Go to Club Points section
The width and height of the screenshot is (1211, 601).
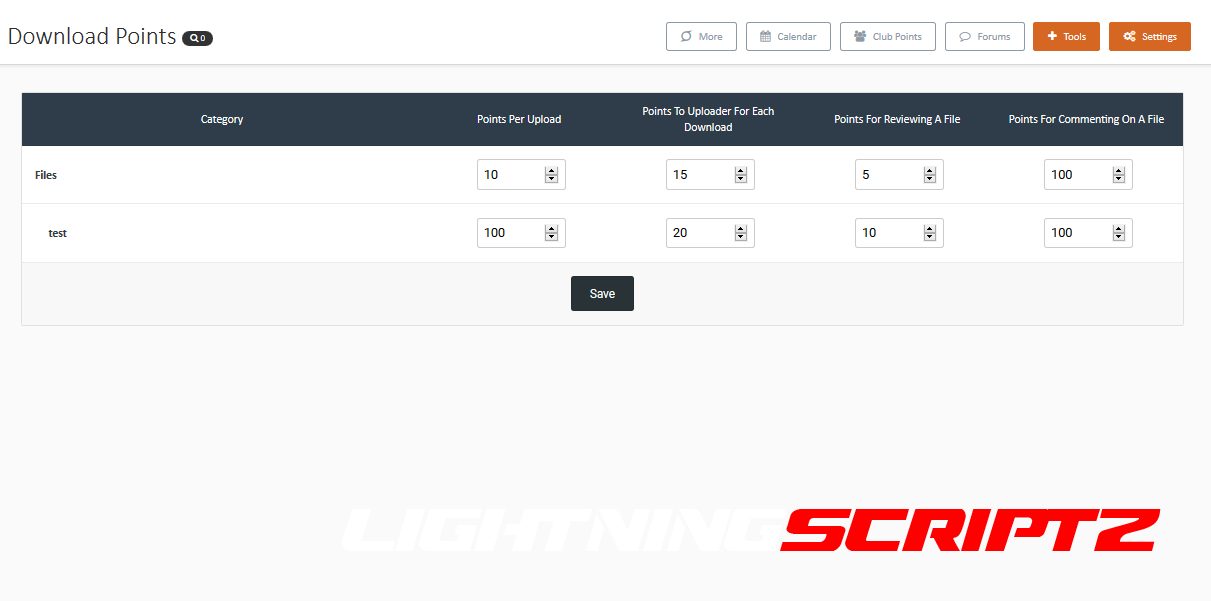[887, 36]
